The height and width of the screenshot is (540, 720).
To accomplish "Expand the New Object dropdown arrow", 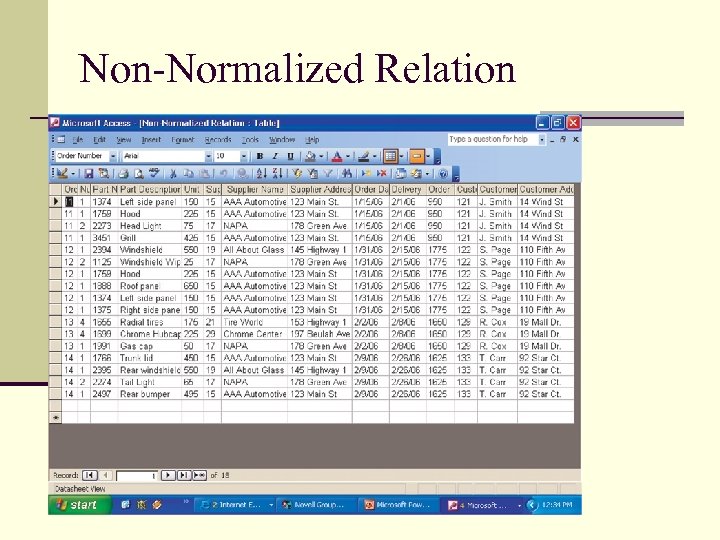I will pos(427,174).
